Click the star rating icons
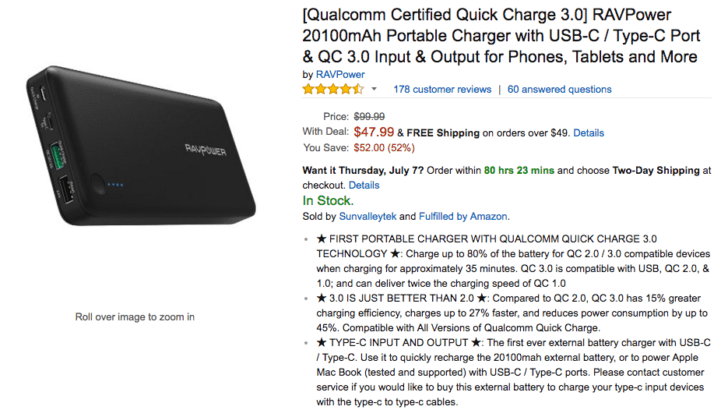Viewport: 728px width, 410px height. click(332, 89)
